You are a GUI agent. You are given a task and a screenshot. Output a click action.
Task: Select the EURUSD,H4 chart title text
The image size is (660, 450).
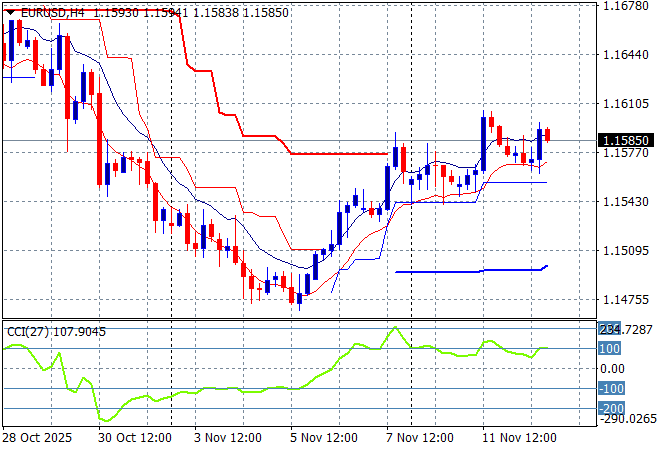pos(53,13)
